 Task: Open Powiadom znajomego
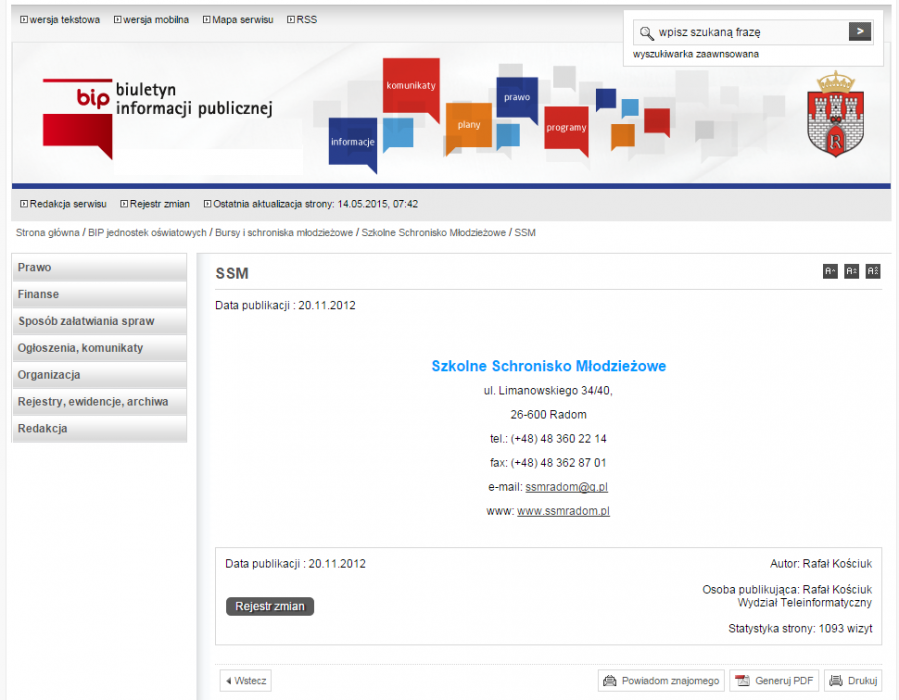tap(661, 681)
